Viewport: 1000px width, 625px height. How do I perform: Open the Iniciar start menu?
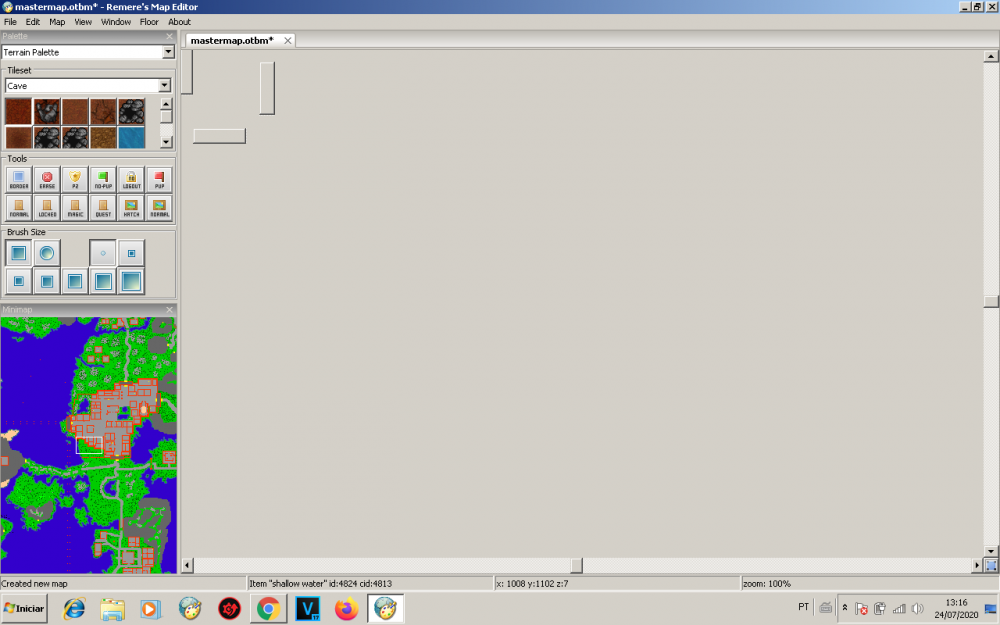click(x=25, y=608)
